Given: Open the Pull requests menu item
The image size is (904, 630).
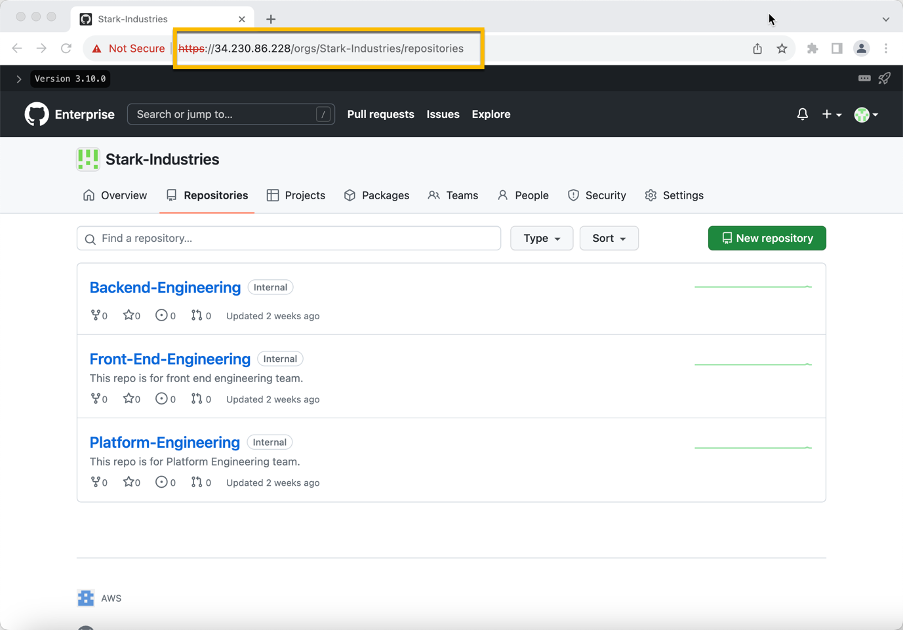Looking at the screenshot, I should click(x=380, y=114).
